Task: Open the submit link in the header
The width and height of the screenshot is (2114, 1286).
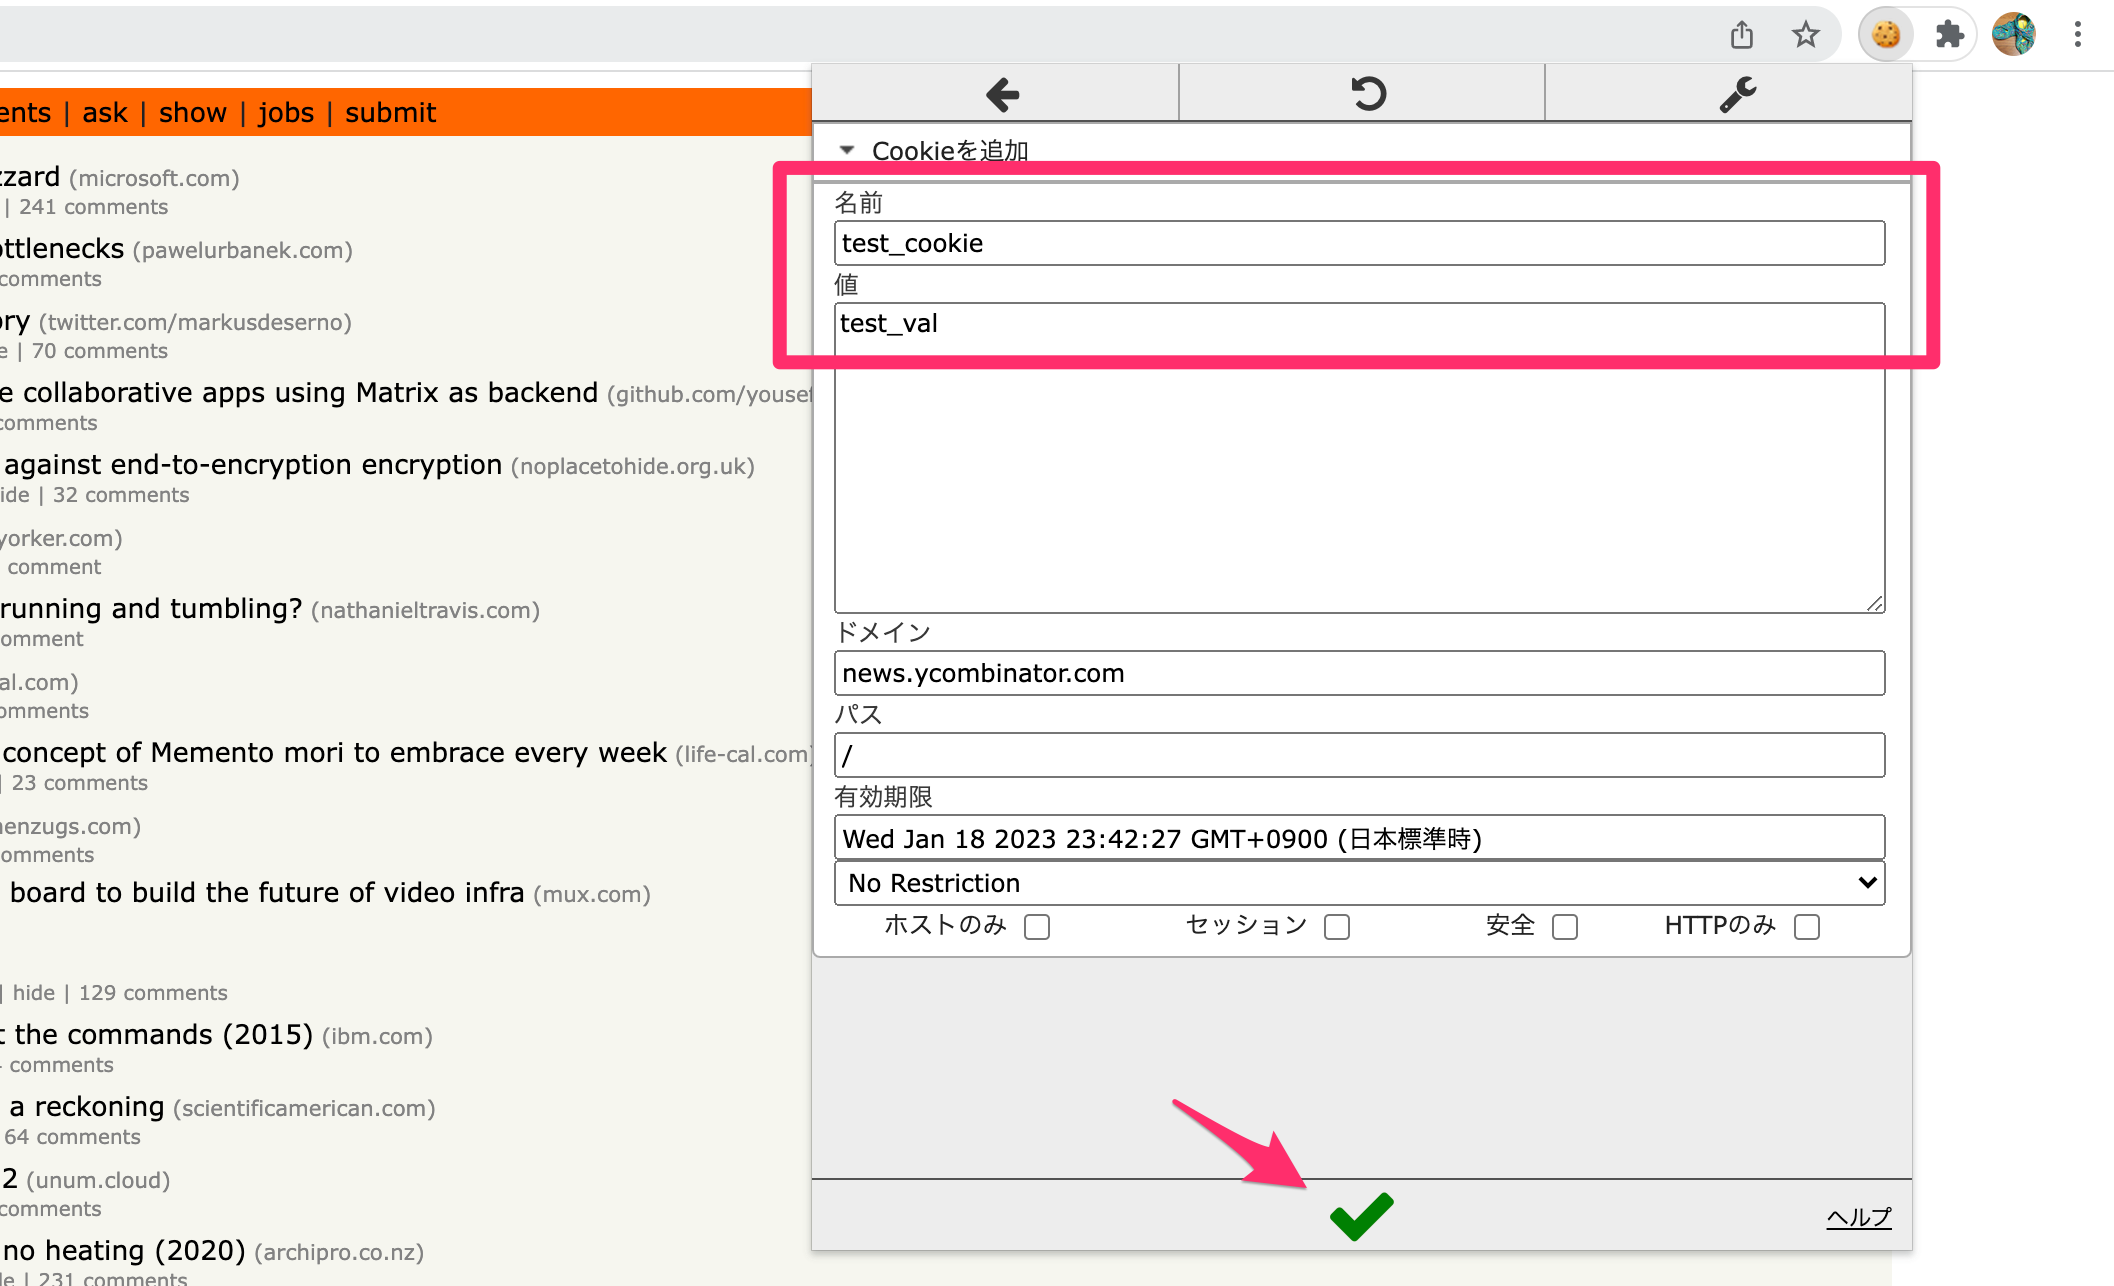Action: [x=391, y=113]
